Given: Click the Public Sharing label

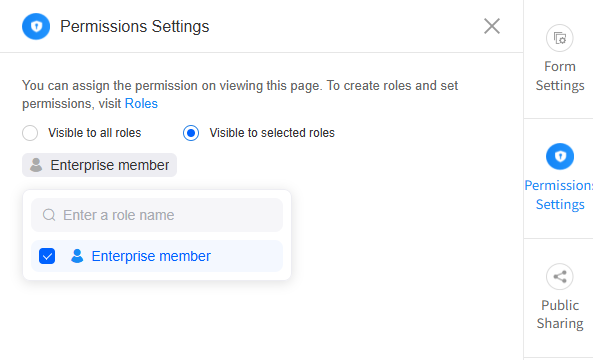Looking at the screenshot, I should 560,314.
